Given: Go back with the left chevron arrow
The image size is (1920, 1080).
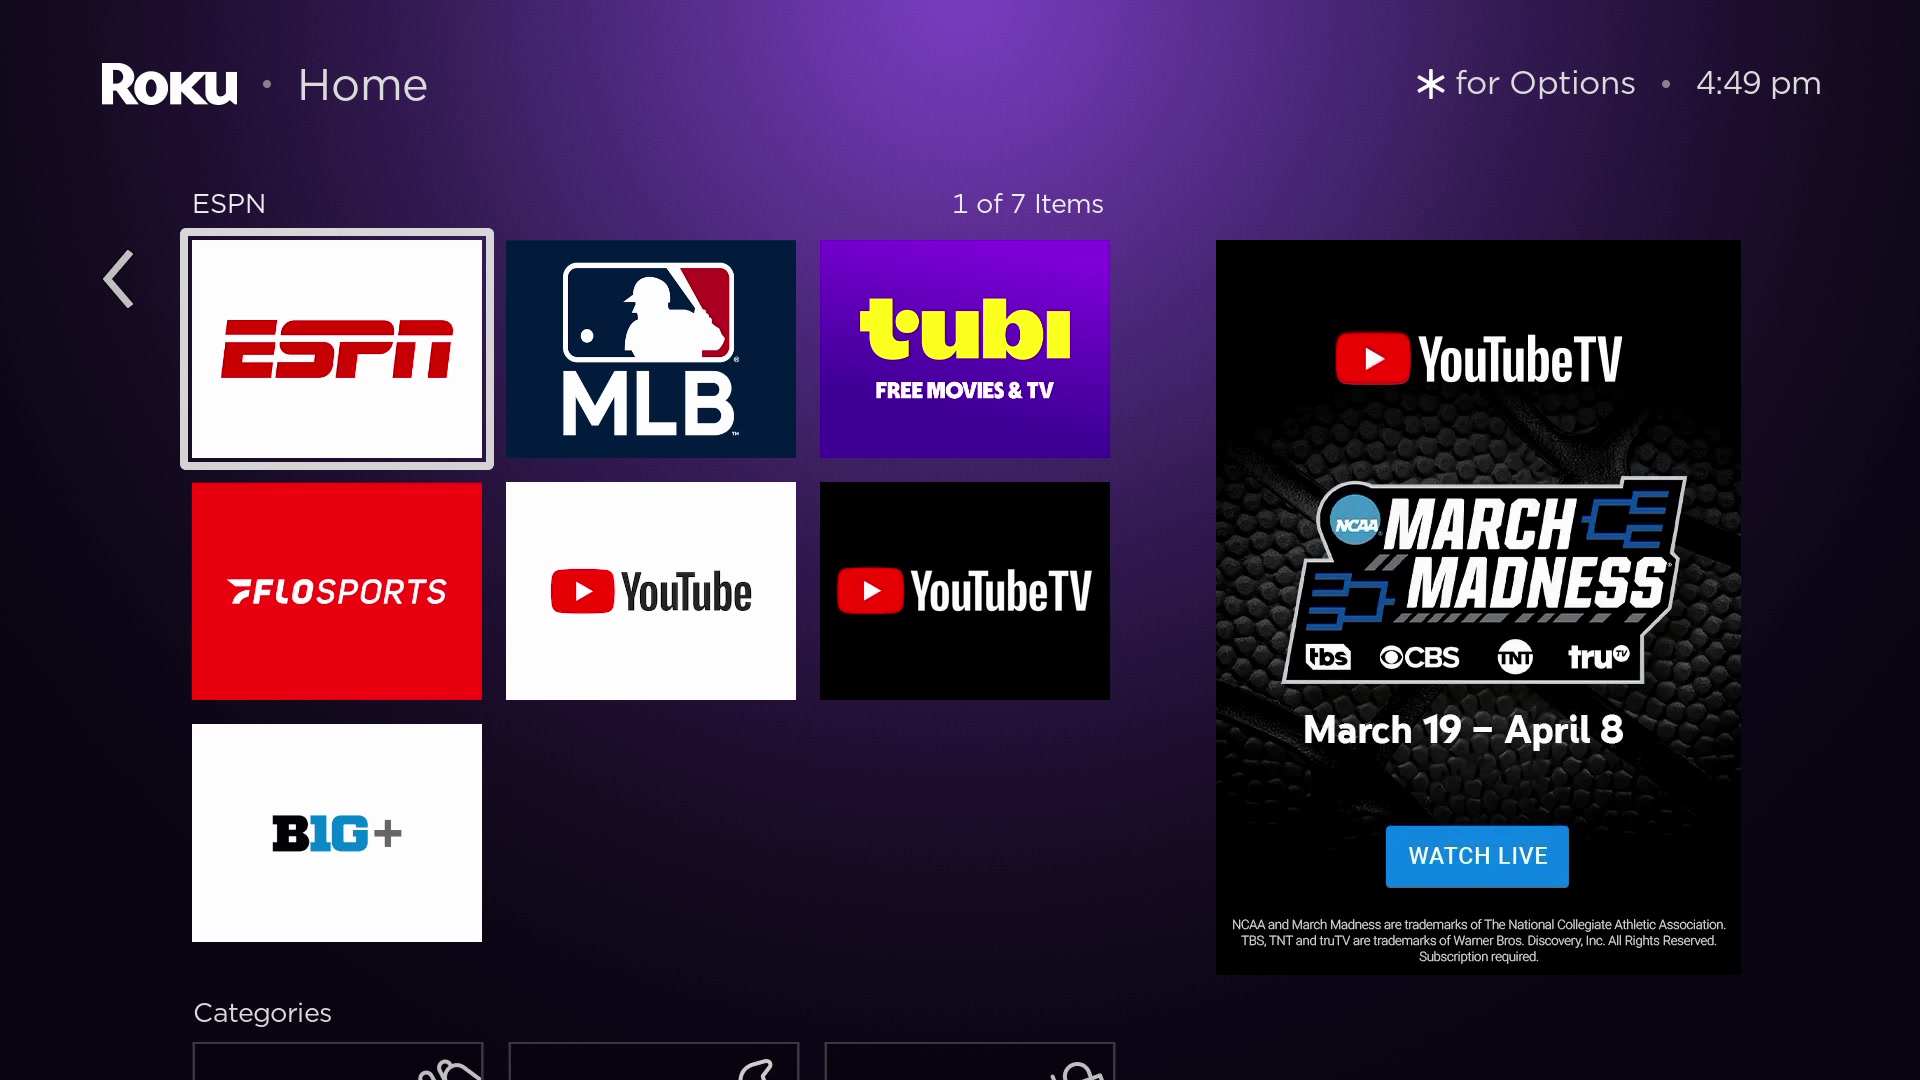Looking at the screenshot, I should pos(118,279).
